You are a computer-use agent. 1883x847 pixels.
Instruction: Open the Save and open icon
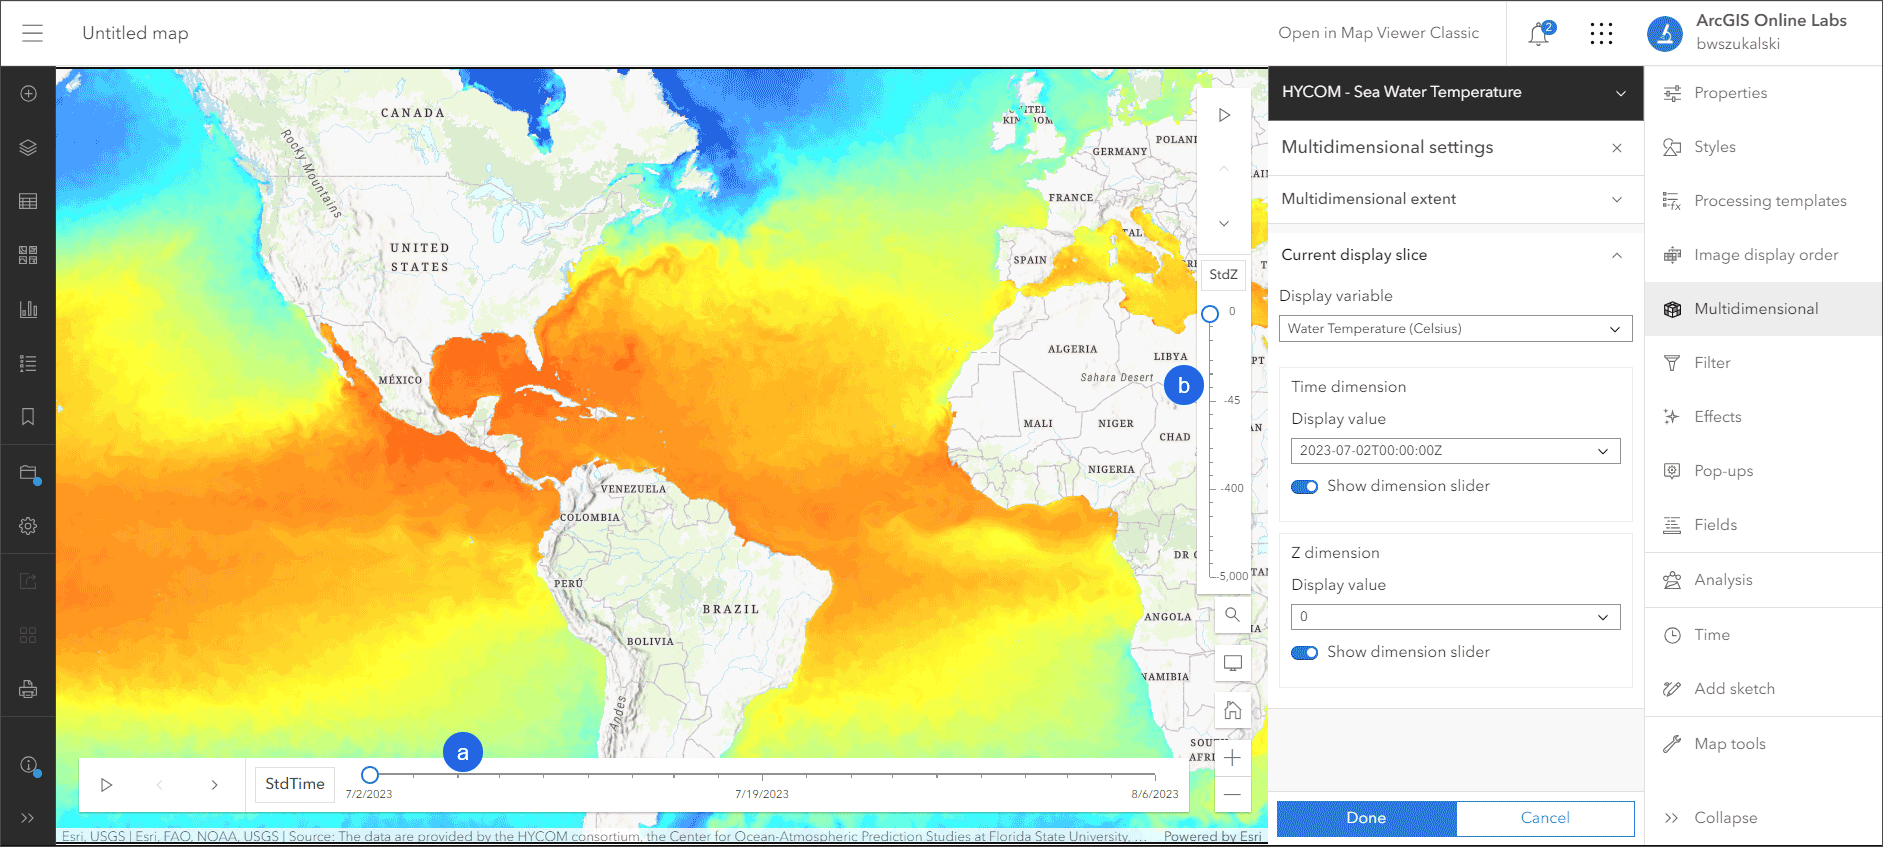[x=28, y=473]
